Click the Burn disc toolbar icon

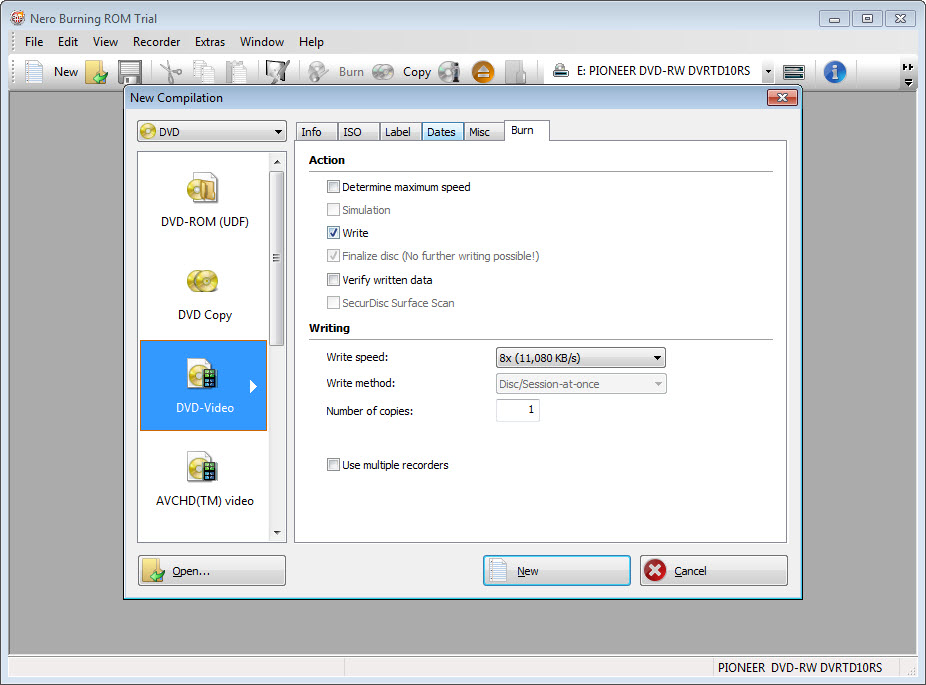click(318, 72)
